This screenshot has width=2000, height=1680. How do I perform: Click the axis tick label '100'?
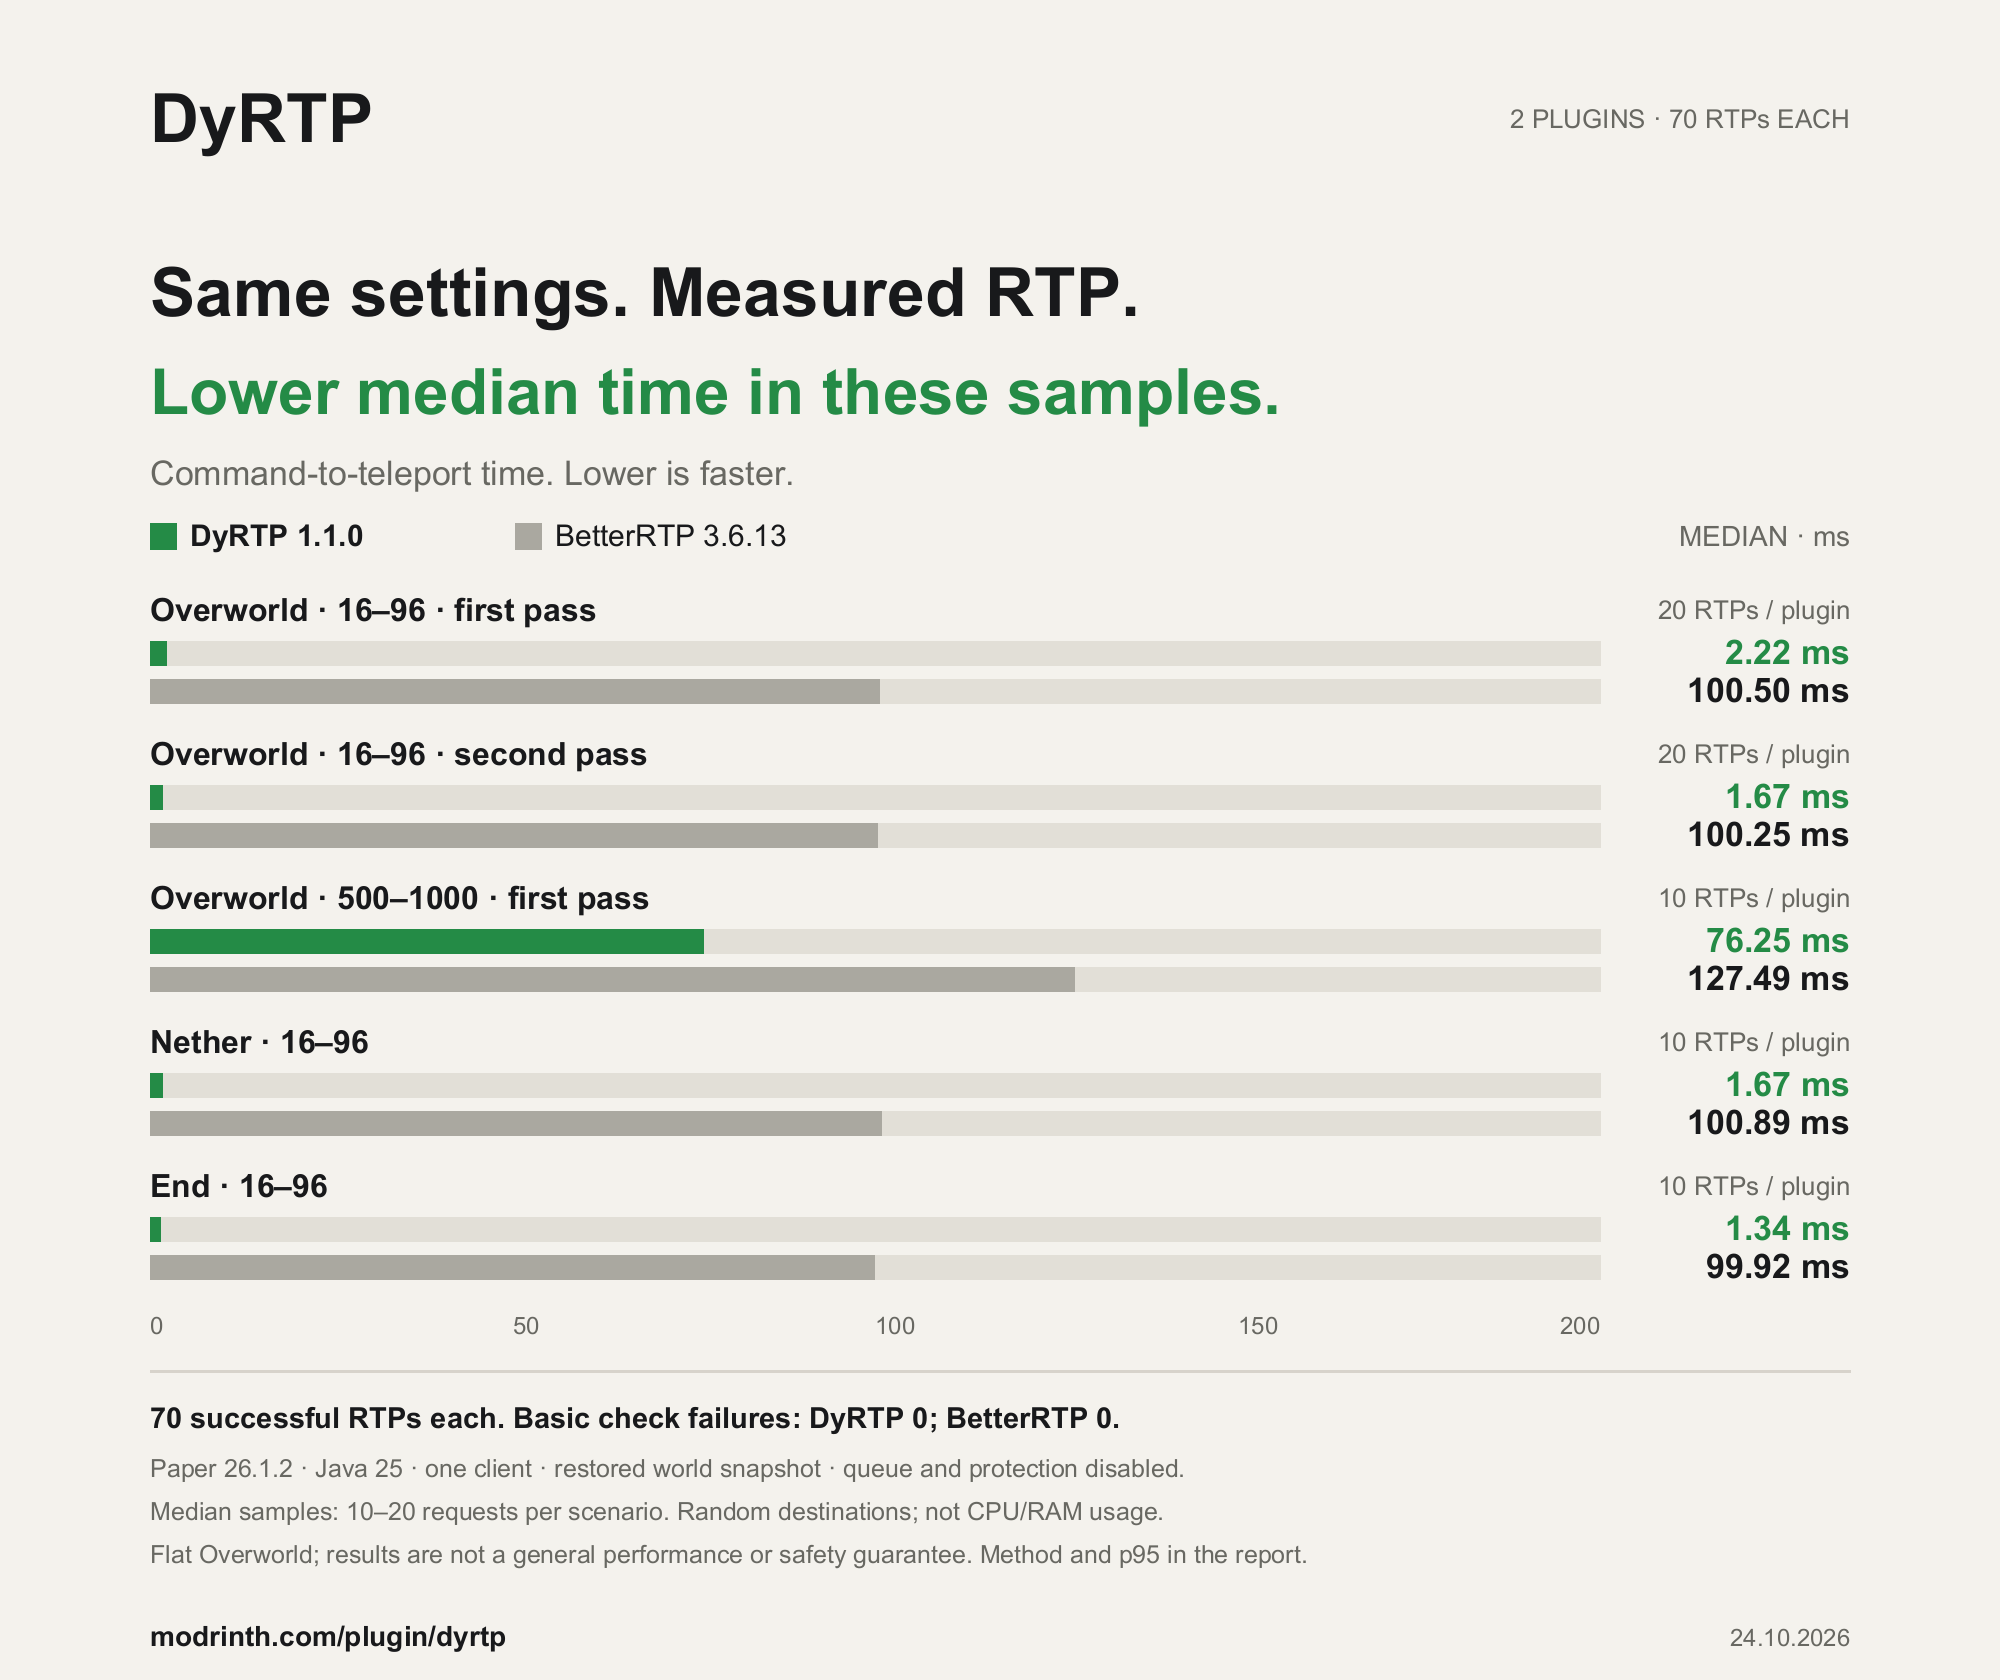coord(895,1326)
